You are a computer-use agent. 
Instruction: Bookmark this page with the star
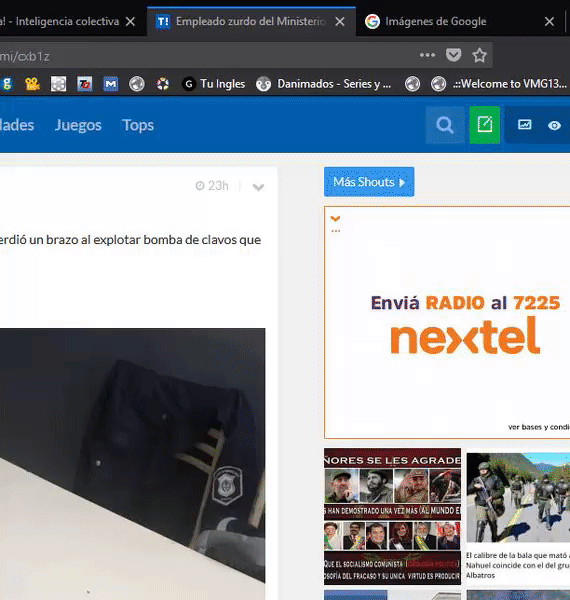point(479,55)
